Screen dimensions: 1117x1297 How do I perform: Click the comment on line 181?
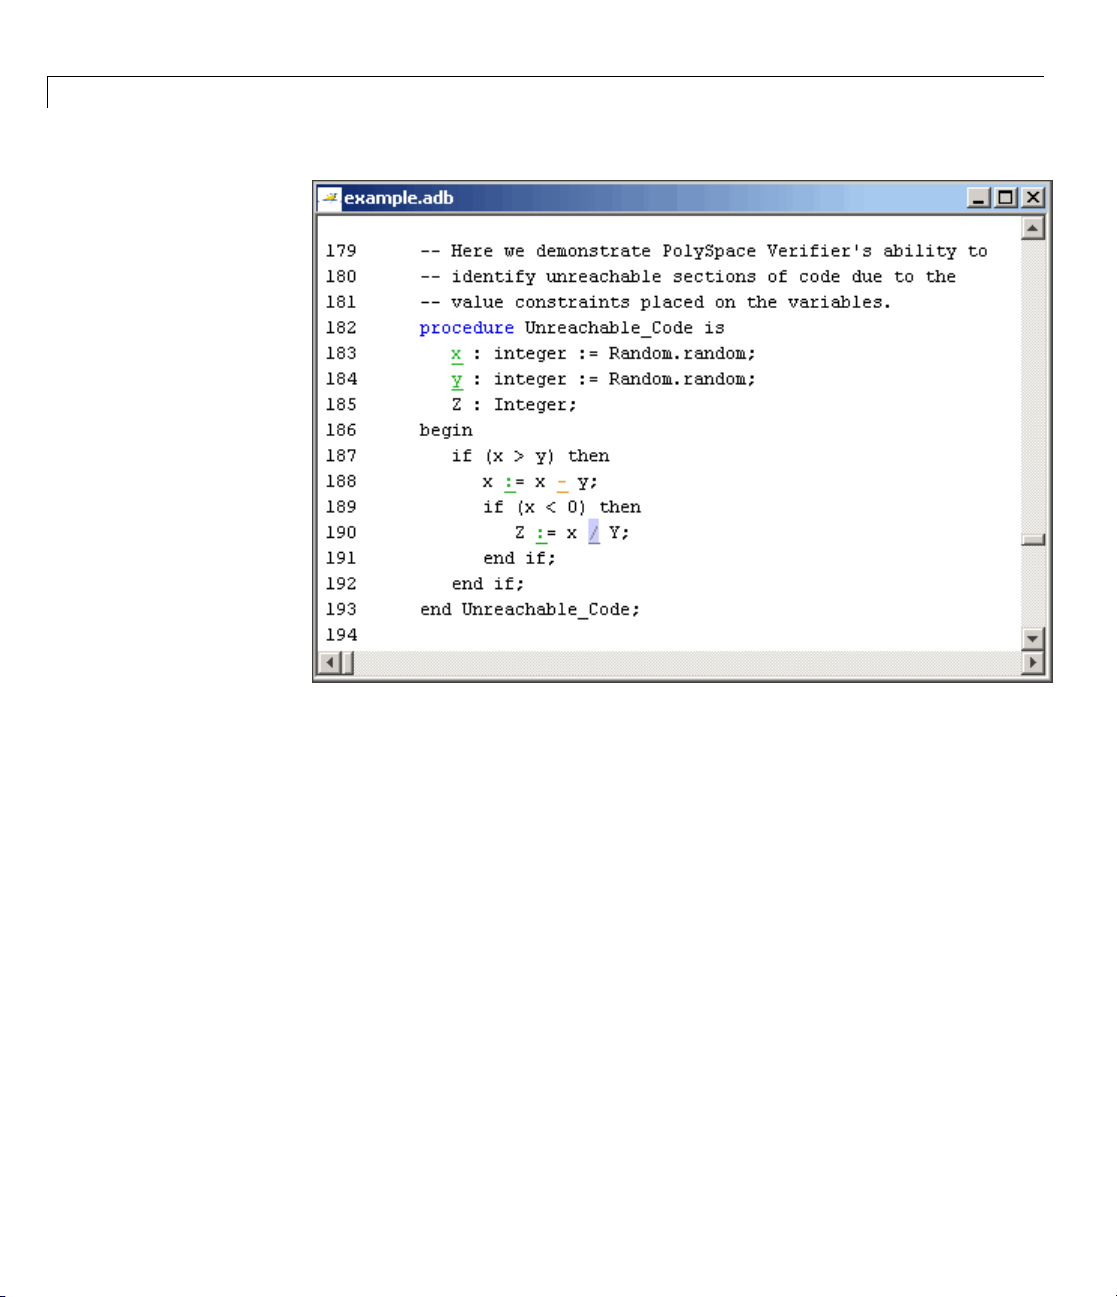[x=655, y=302]
